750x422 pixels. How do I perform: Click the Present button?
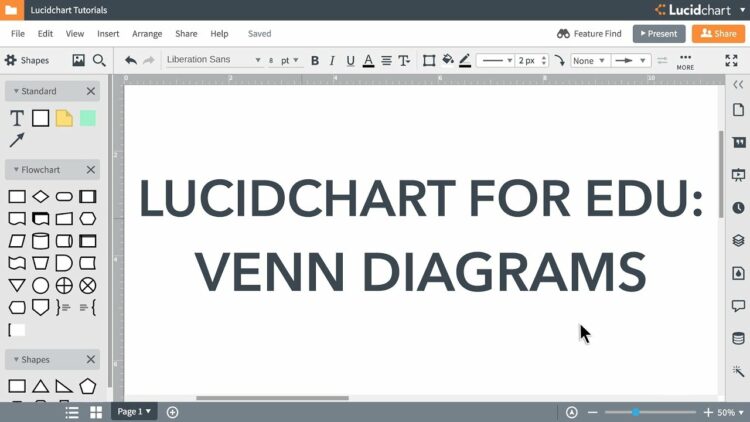click(659, 33)
